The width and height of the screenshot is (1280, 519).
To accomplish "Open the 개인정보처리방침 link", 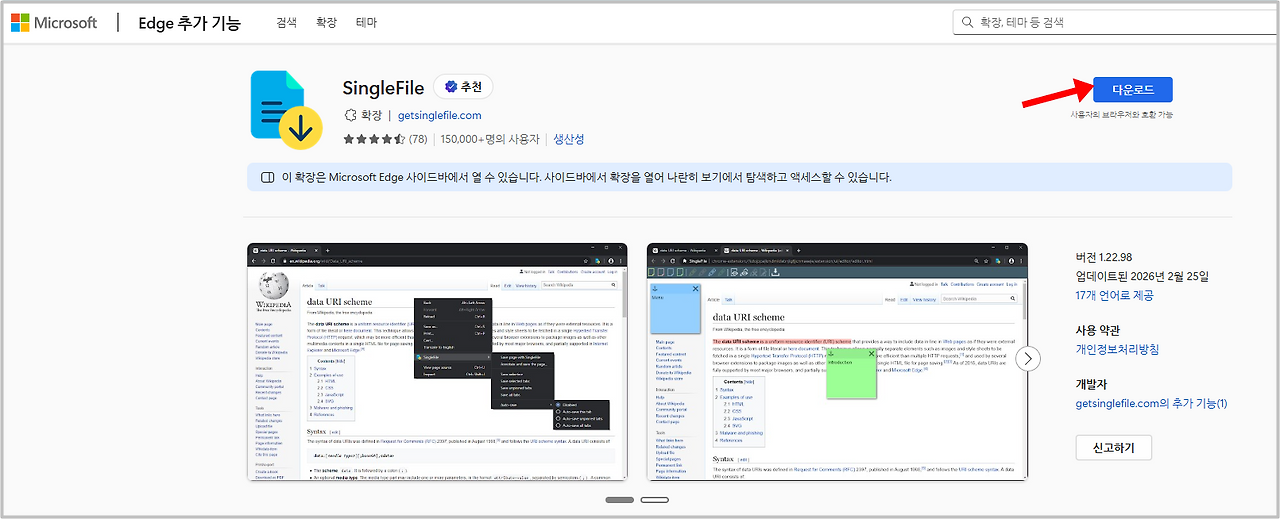I will 1118,349.
